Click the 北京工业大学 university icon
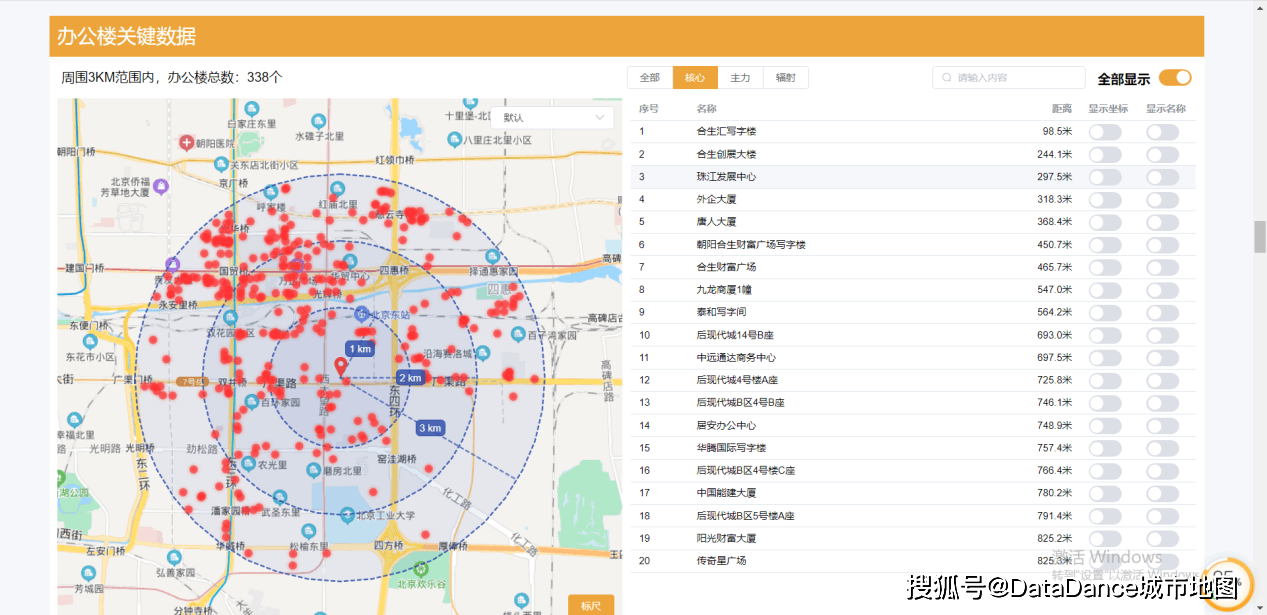This screenshot has width=1267, height=615. pyautogui.click(x=347, y=515)
